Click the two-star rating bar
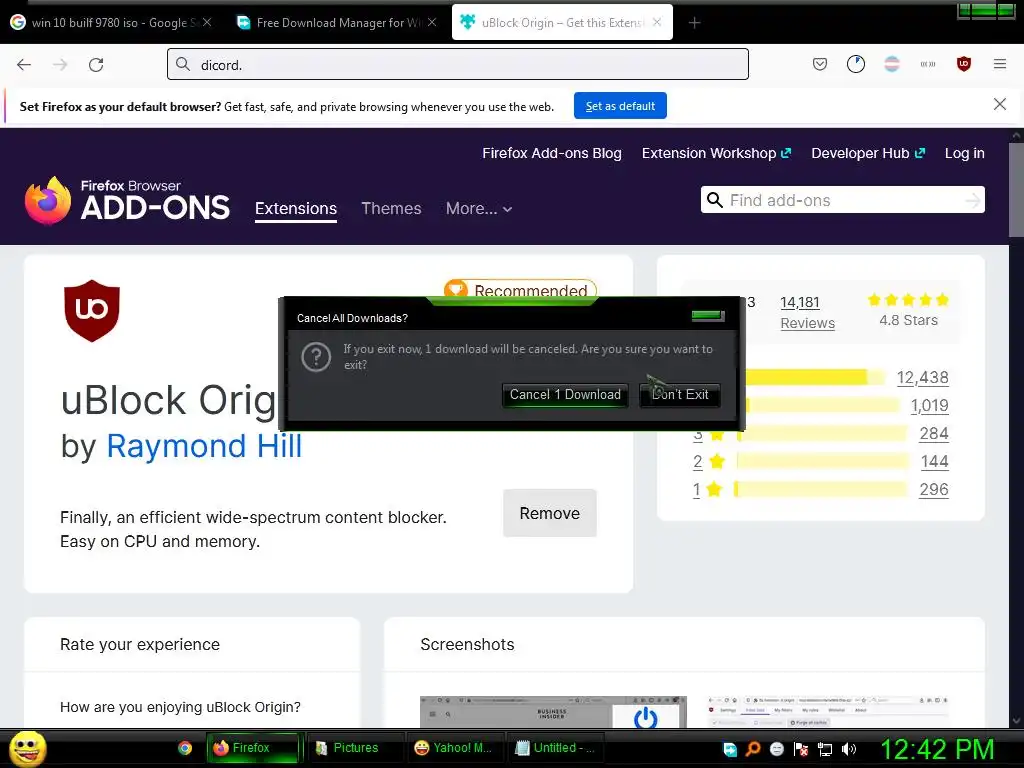1024x768 pixels. coord(822,462)
